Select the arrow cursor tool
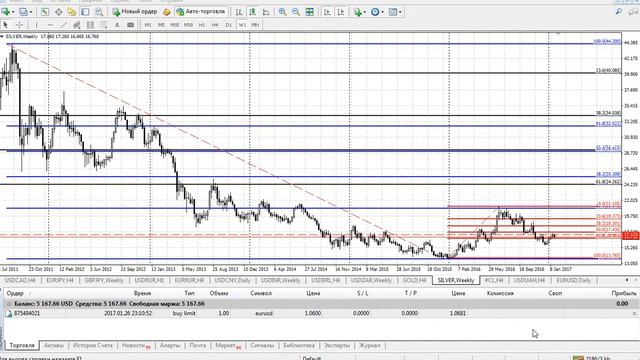Viewport: 640px width, 360px height. (5, 25)
